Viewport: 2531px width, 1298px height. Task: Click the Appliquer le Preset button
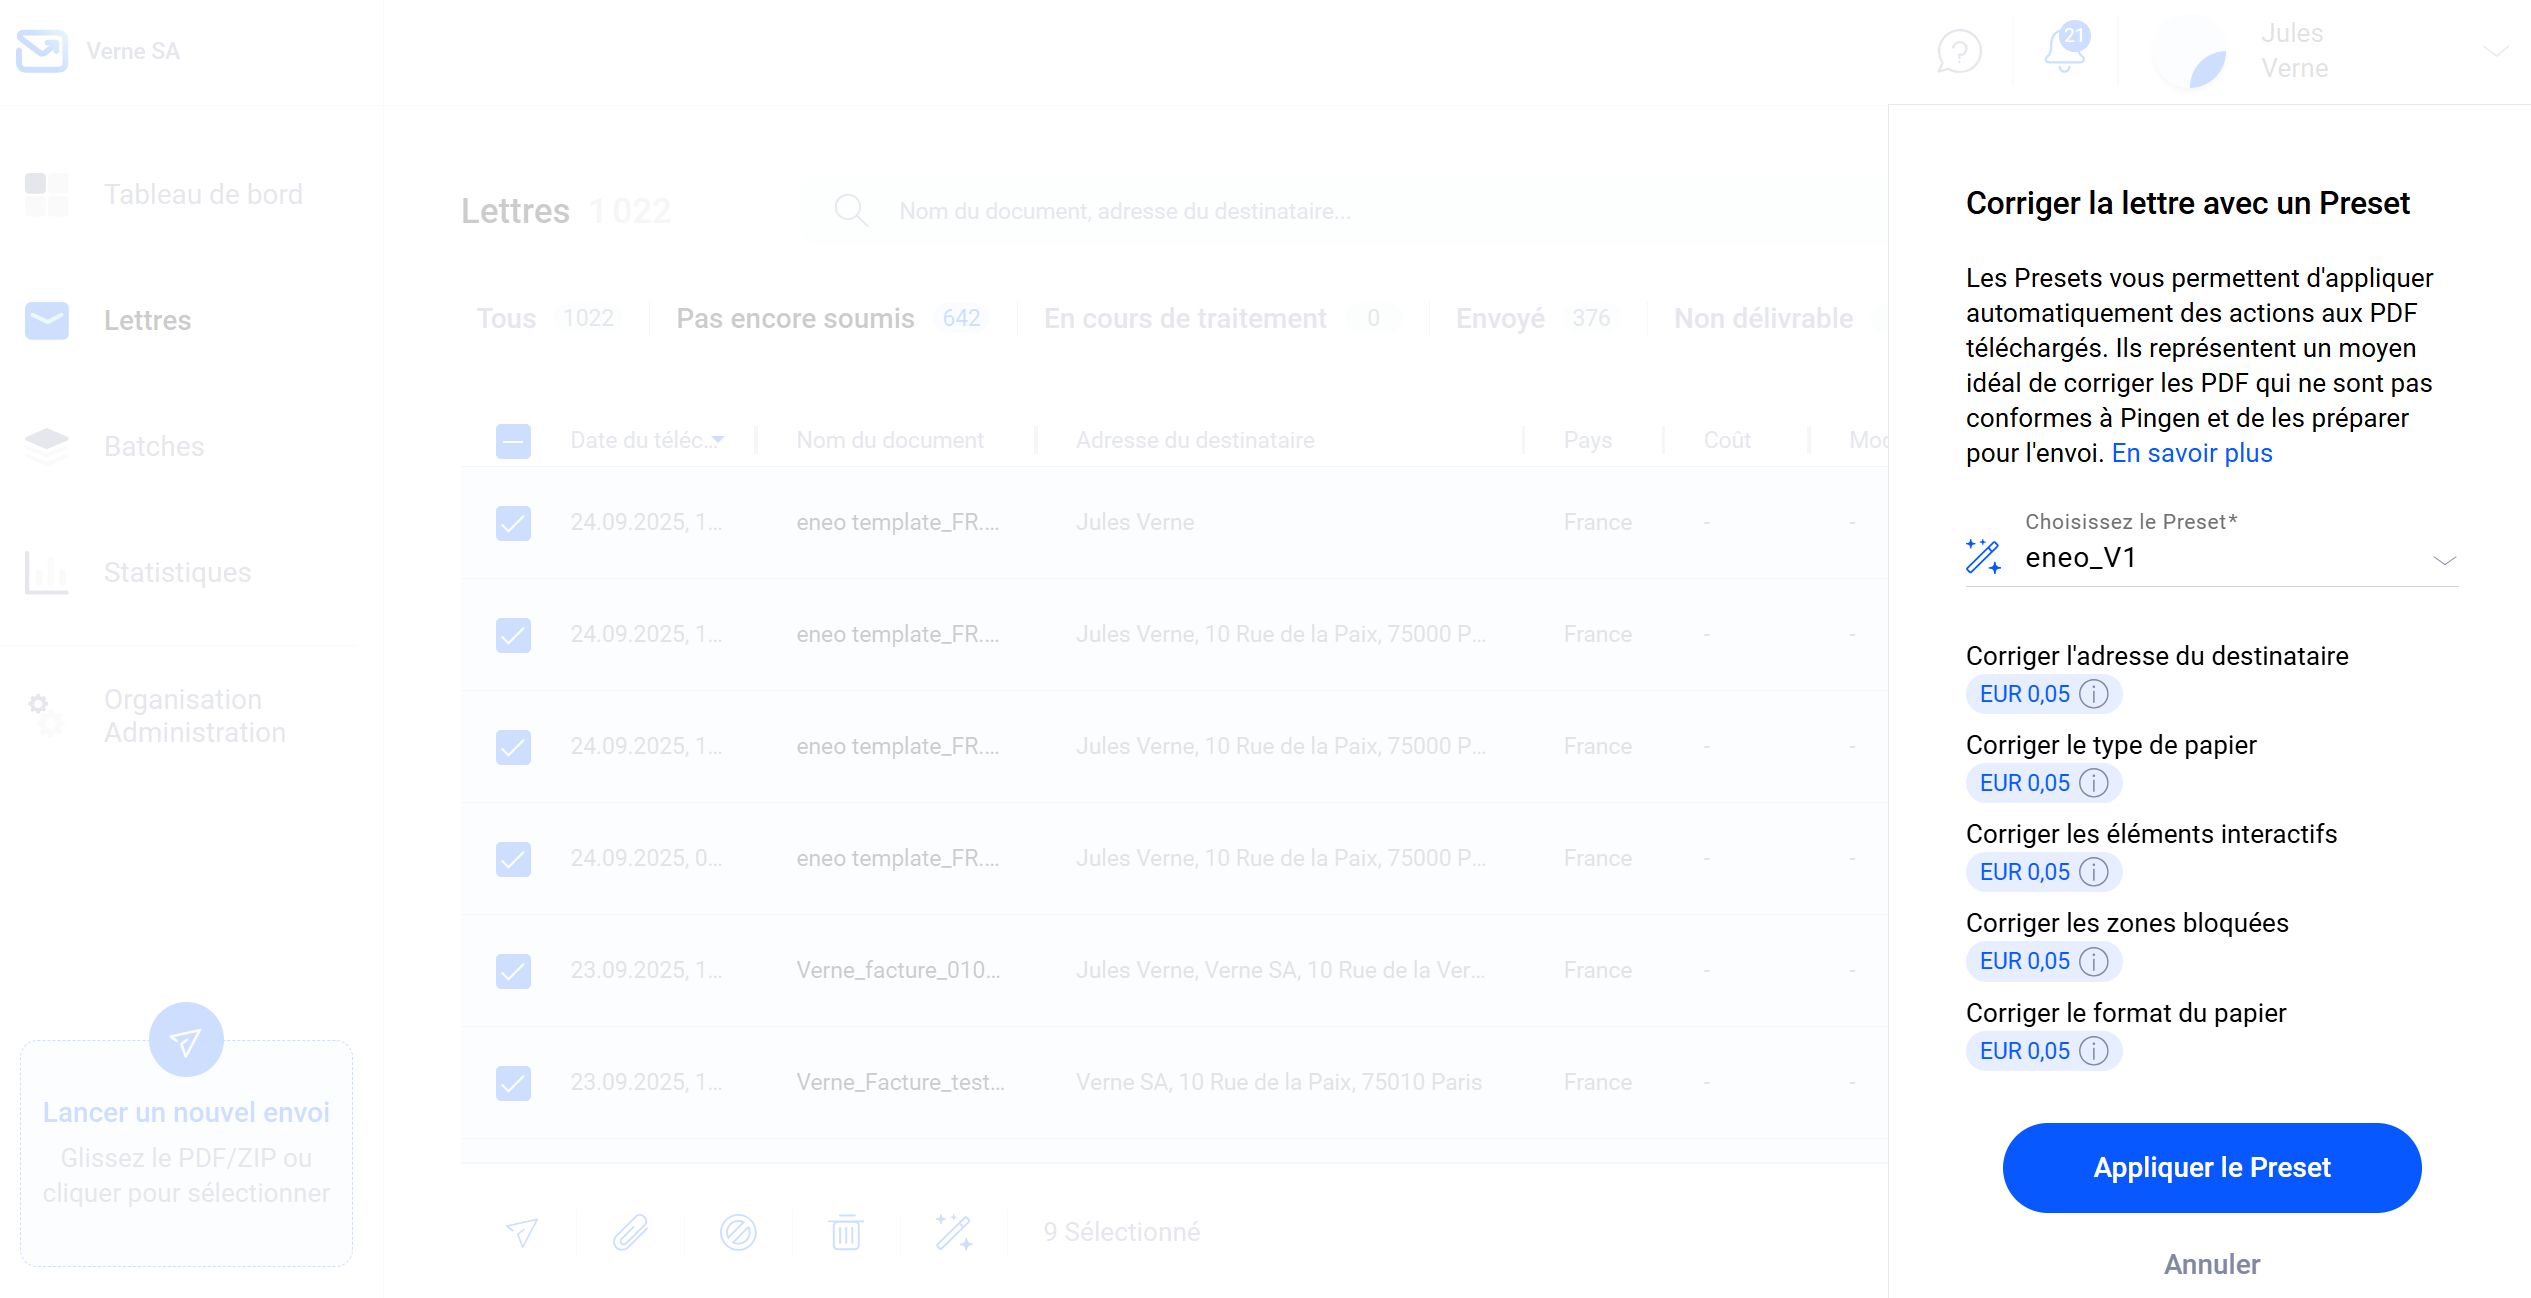(2211, 1167)
